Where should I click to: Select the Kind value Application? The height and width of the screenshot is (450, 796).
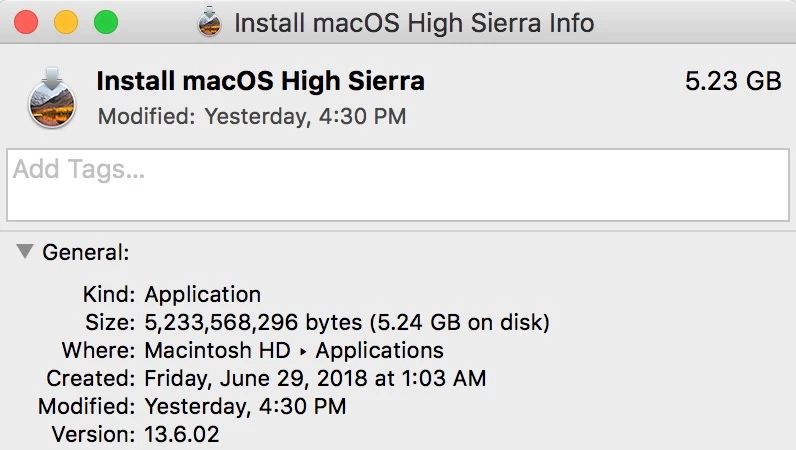tap(203, 295)
